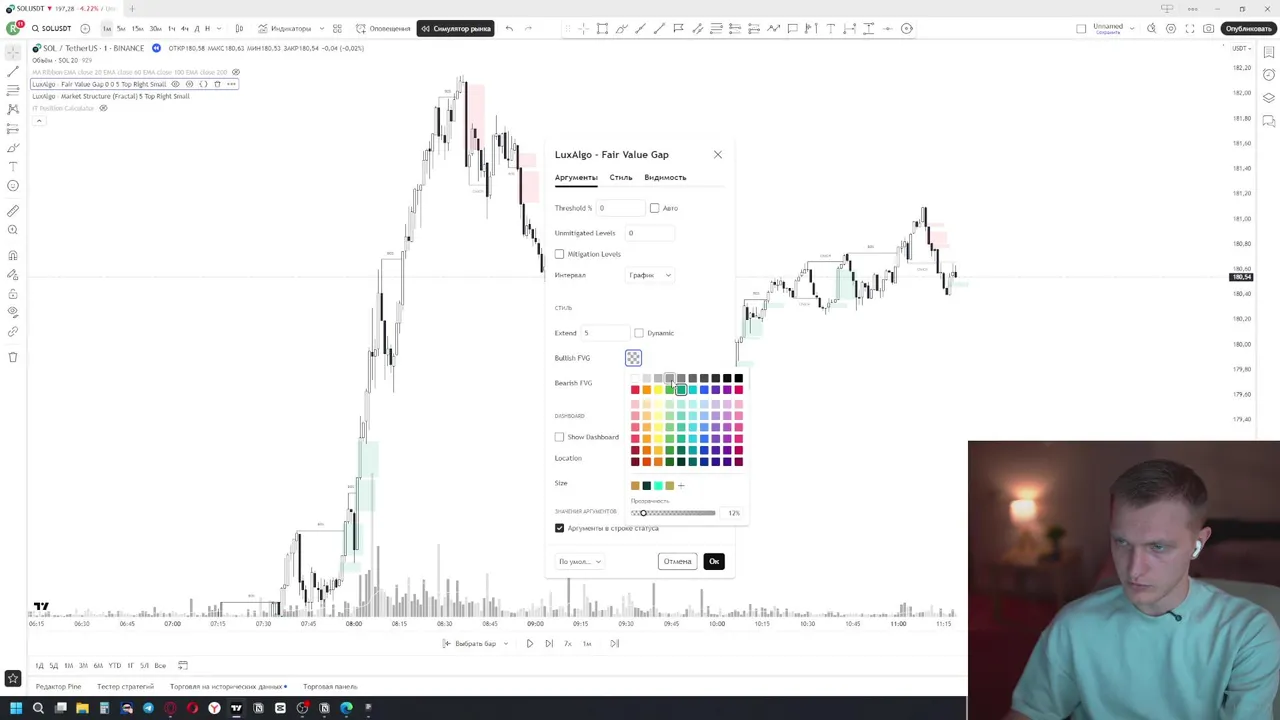Image resolution: width=1280 pixels, height=720 pixels.
Task: Enable the Авто checkbox
Action: [654, 208]
